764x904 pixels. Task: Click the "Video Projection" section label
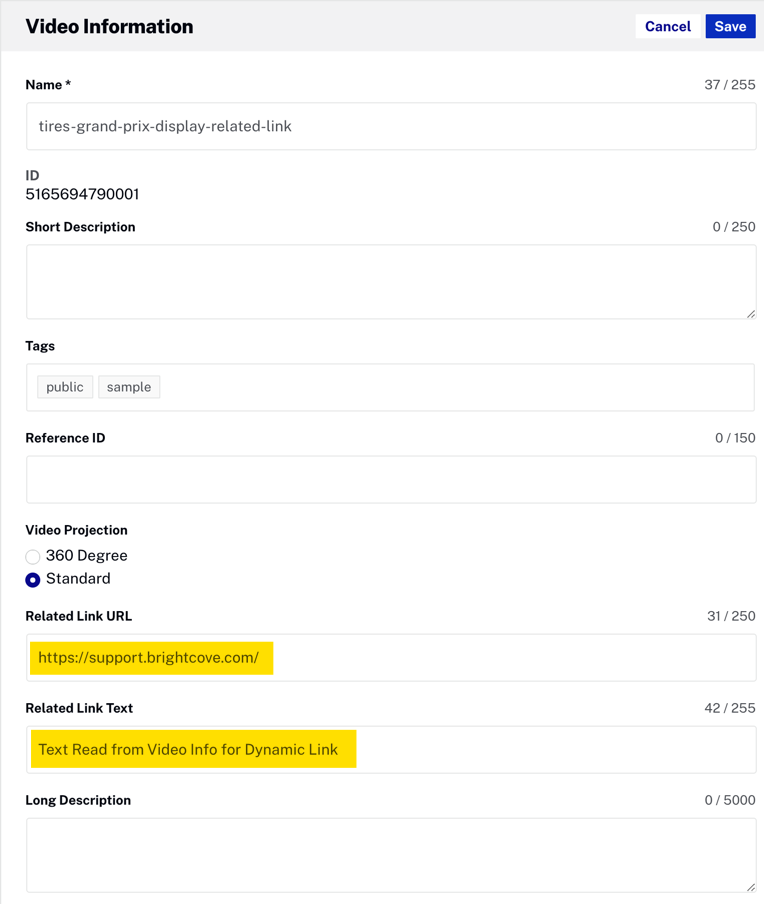pos(76,530)
